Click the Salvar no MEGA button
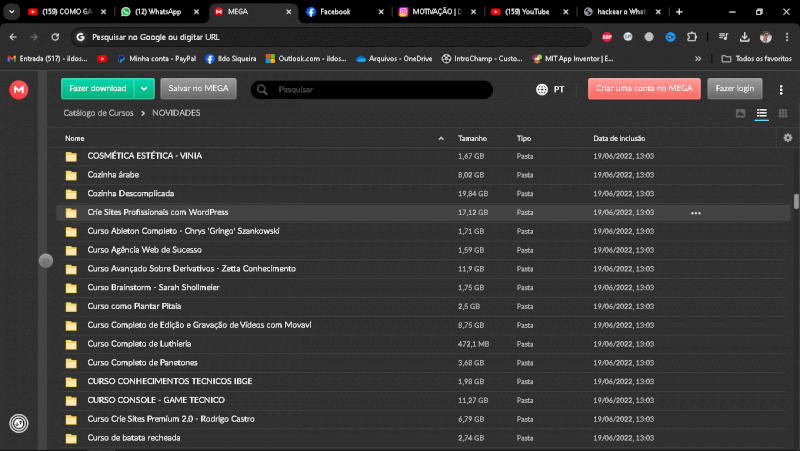 tap(198, 89)
